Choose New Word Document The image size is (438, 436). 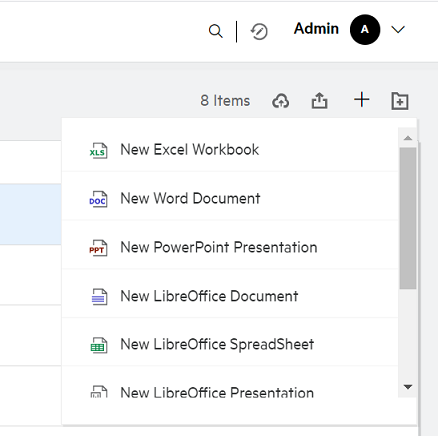[230, 198]
